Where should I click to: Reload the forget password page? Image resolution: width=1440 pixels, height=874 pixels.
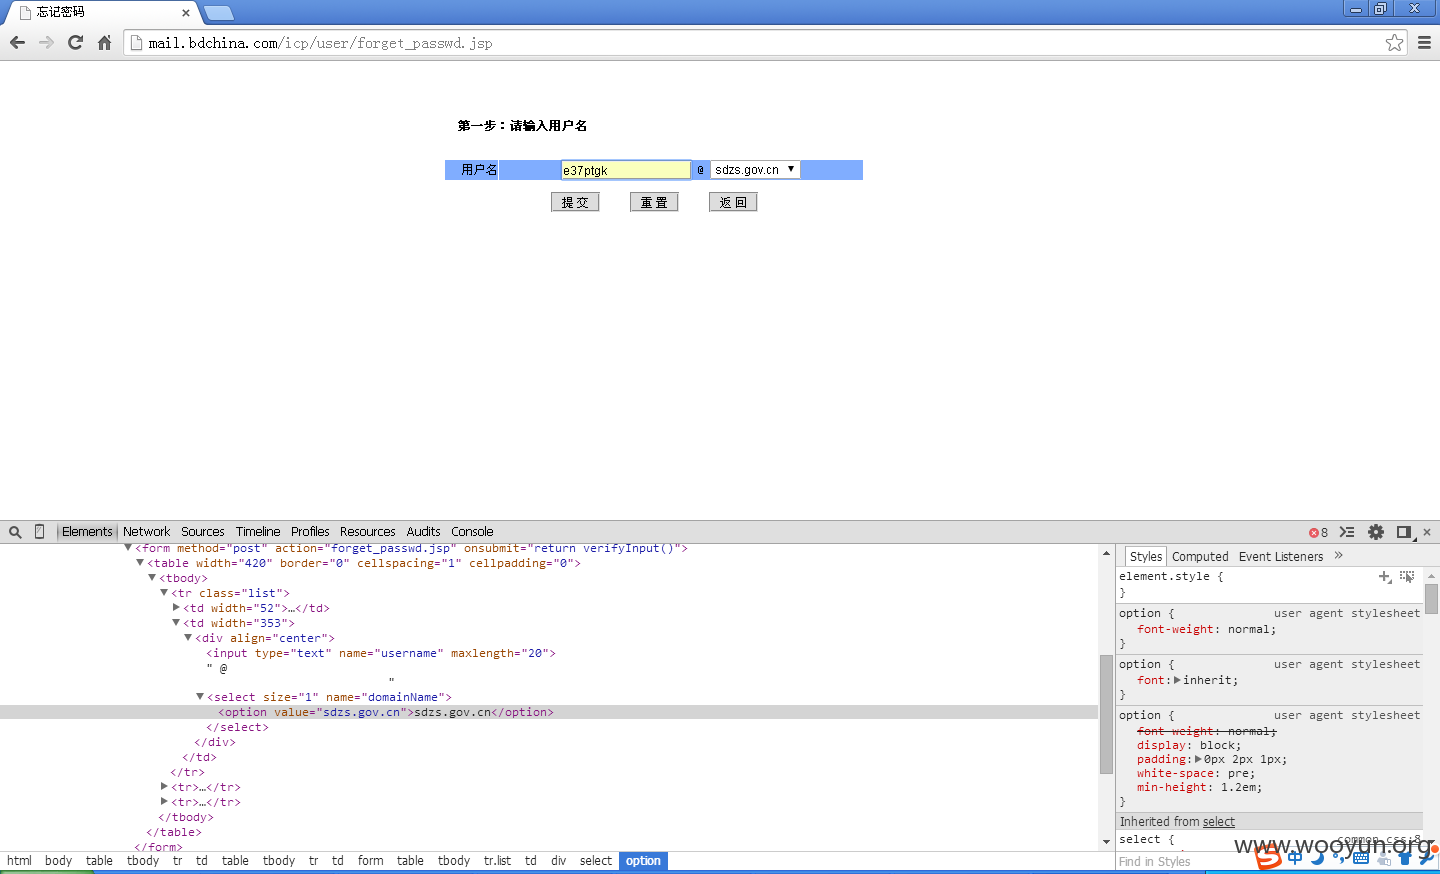point(75,43)
